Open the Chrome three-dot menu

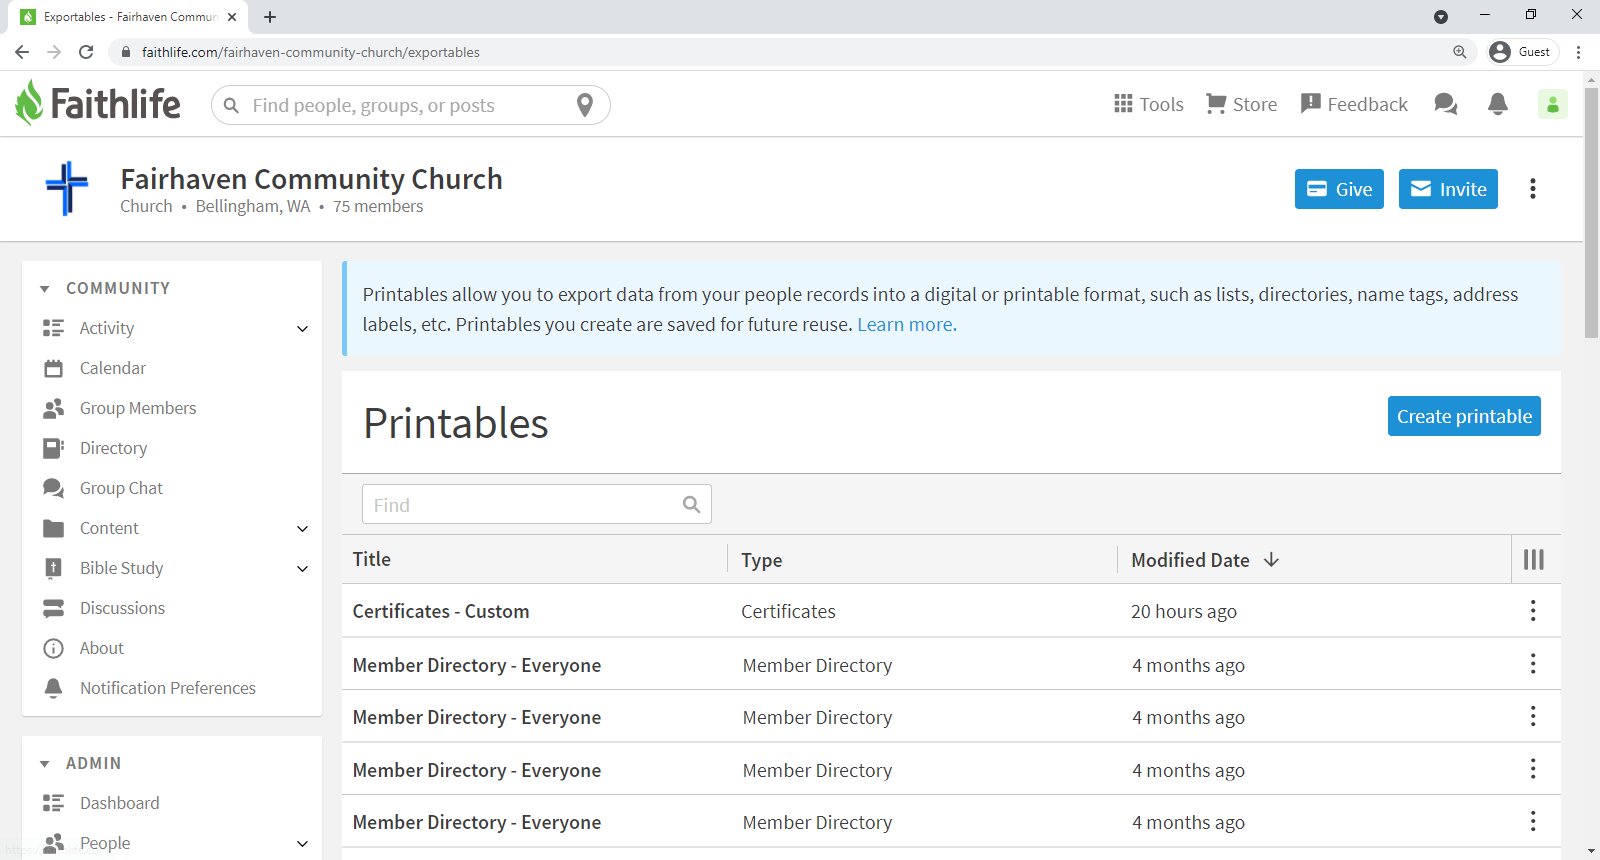click(1579, 52)
